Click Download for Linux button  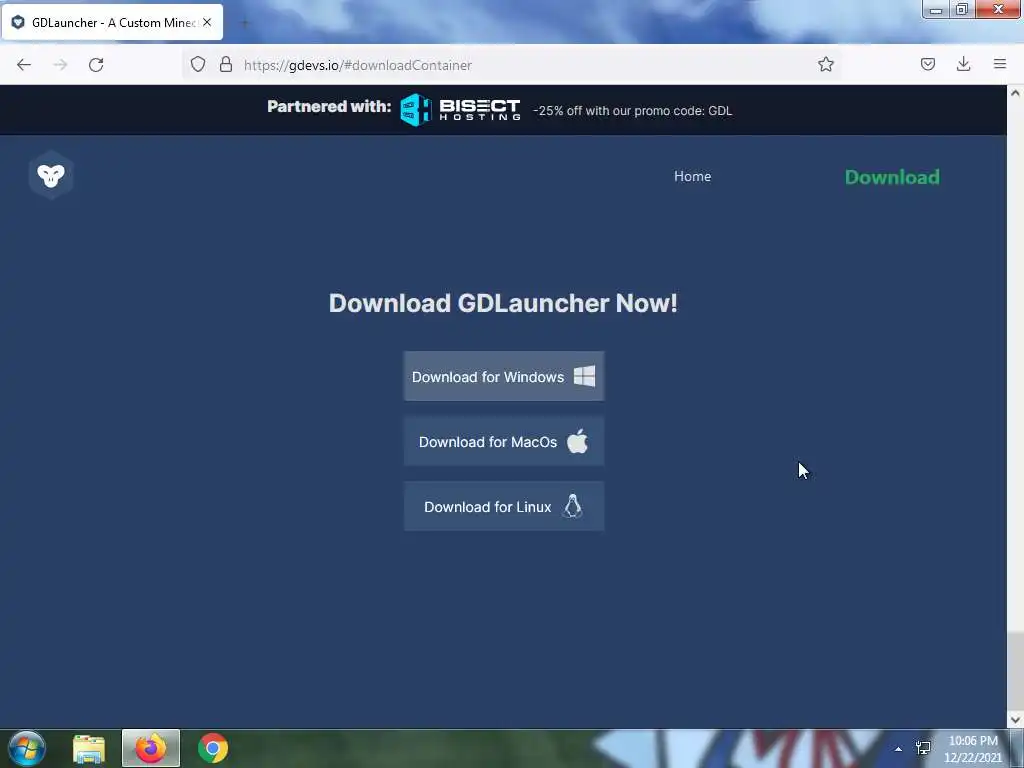pos(504,507)
